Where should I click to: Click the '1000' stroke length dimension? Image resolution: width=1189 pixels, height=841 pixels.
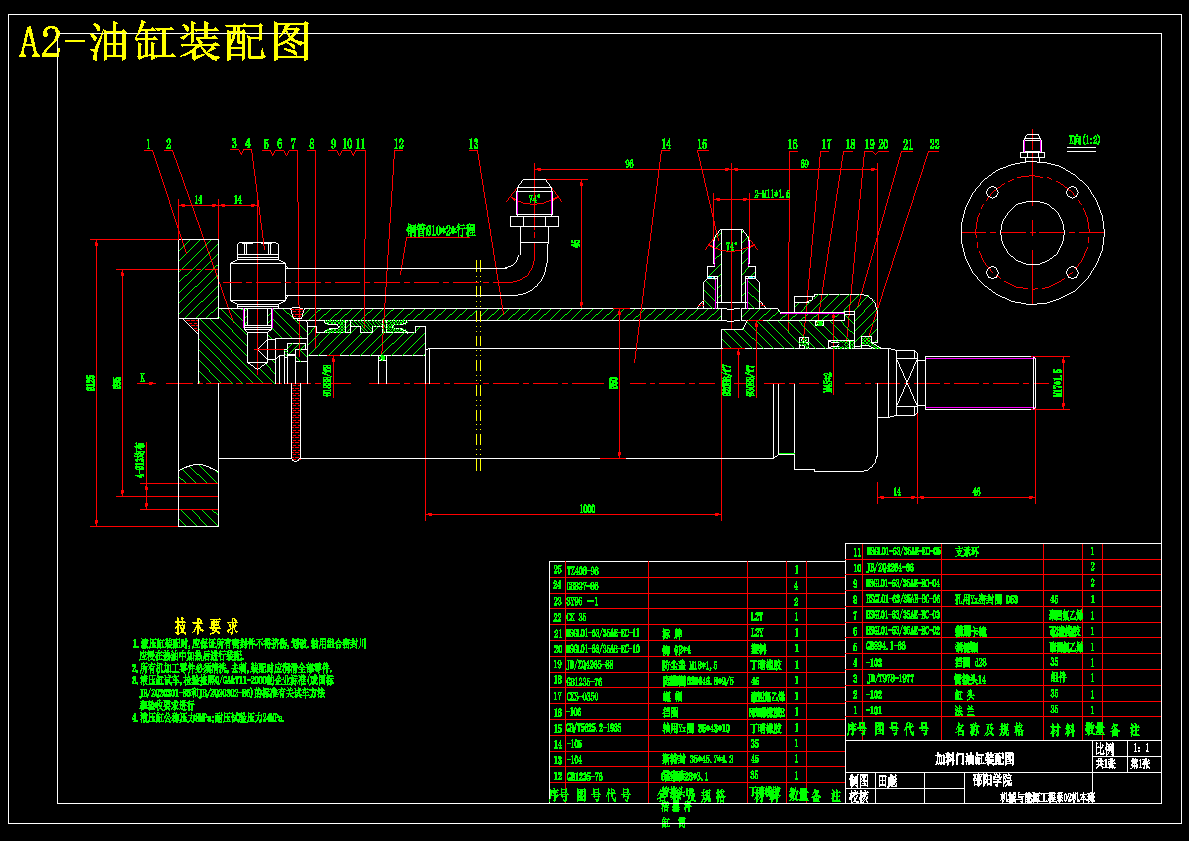pos(586,508)
